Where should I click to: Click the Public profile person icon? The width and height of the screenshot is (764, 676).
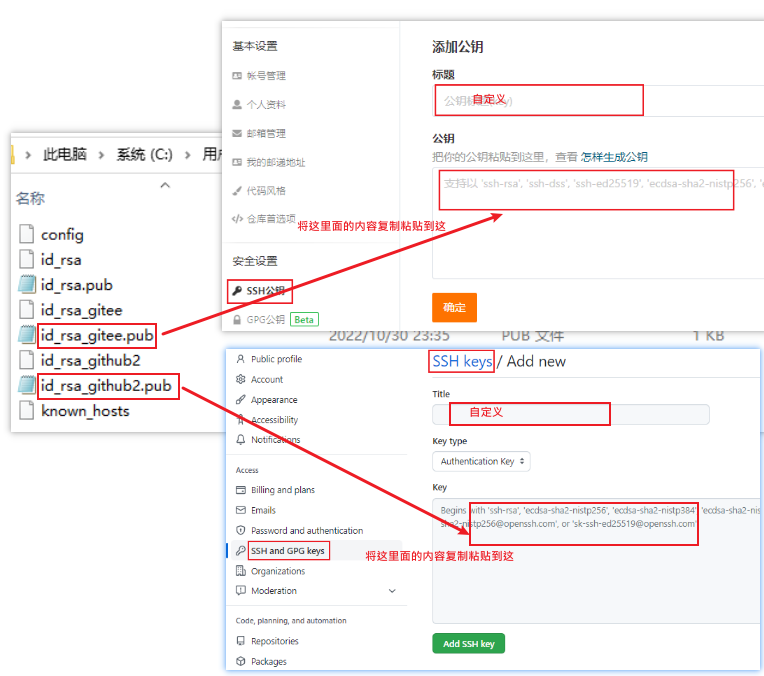pyautogui.click(x=240, y=359)
